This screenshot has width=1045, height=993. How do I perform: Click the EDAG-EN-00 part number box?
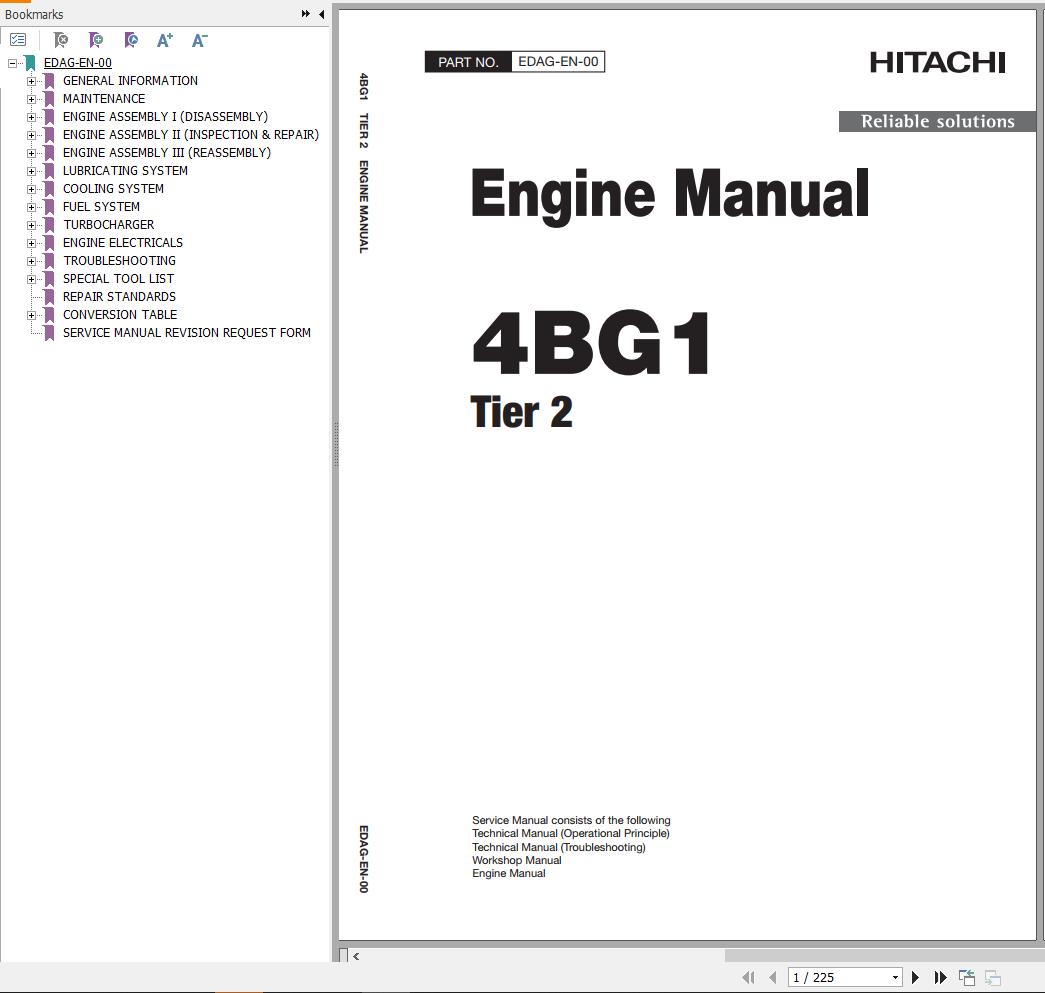[x=558, y=61]
